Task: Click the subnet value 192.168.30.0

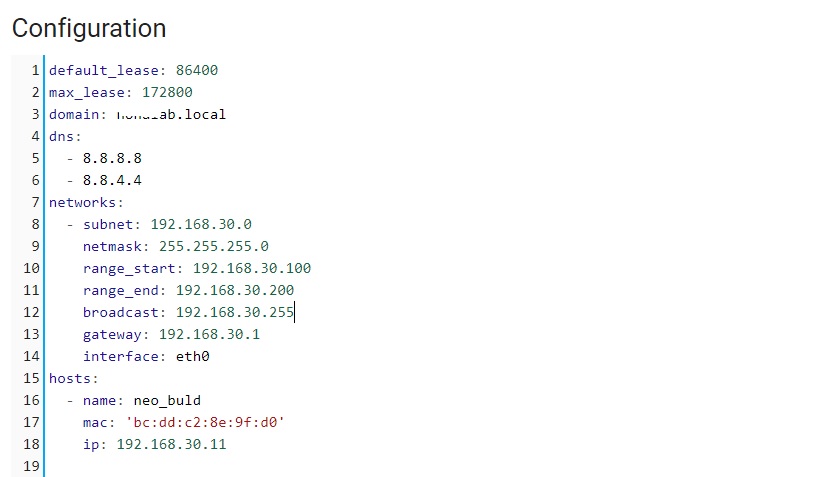Action: (201, 224)
